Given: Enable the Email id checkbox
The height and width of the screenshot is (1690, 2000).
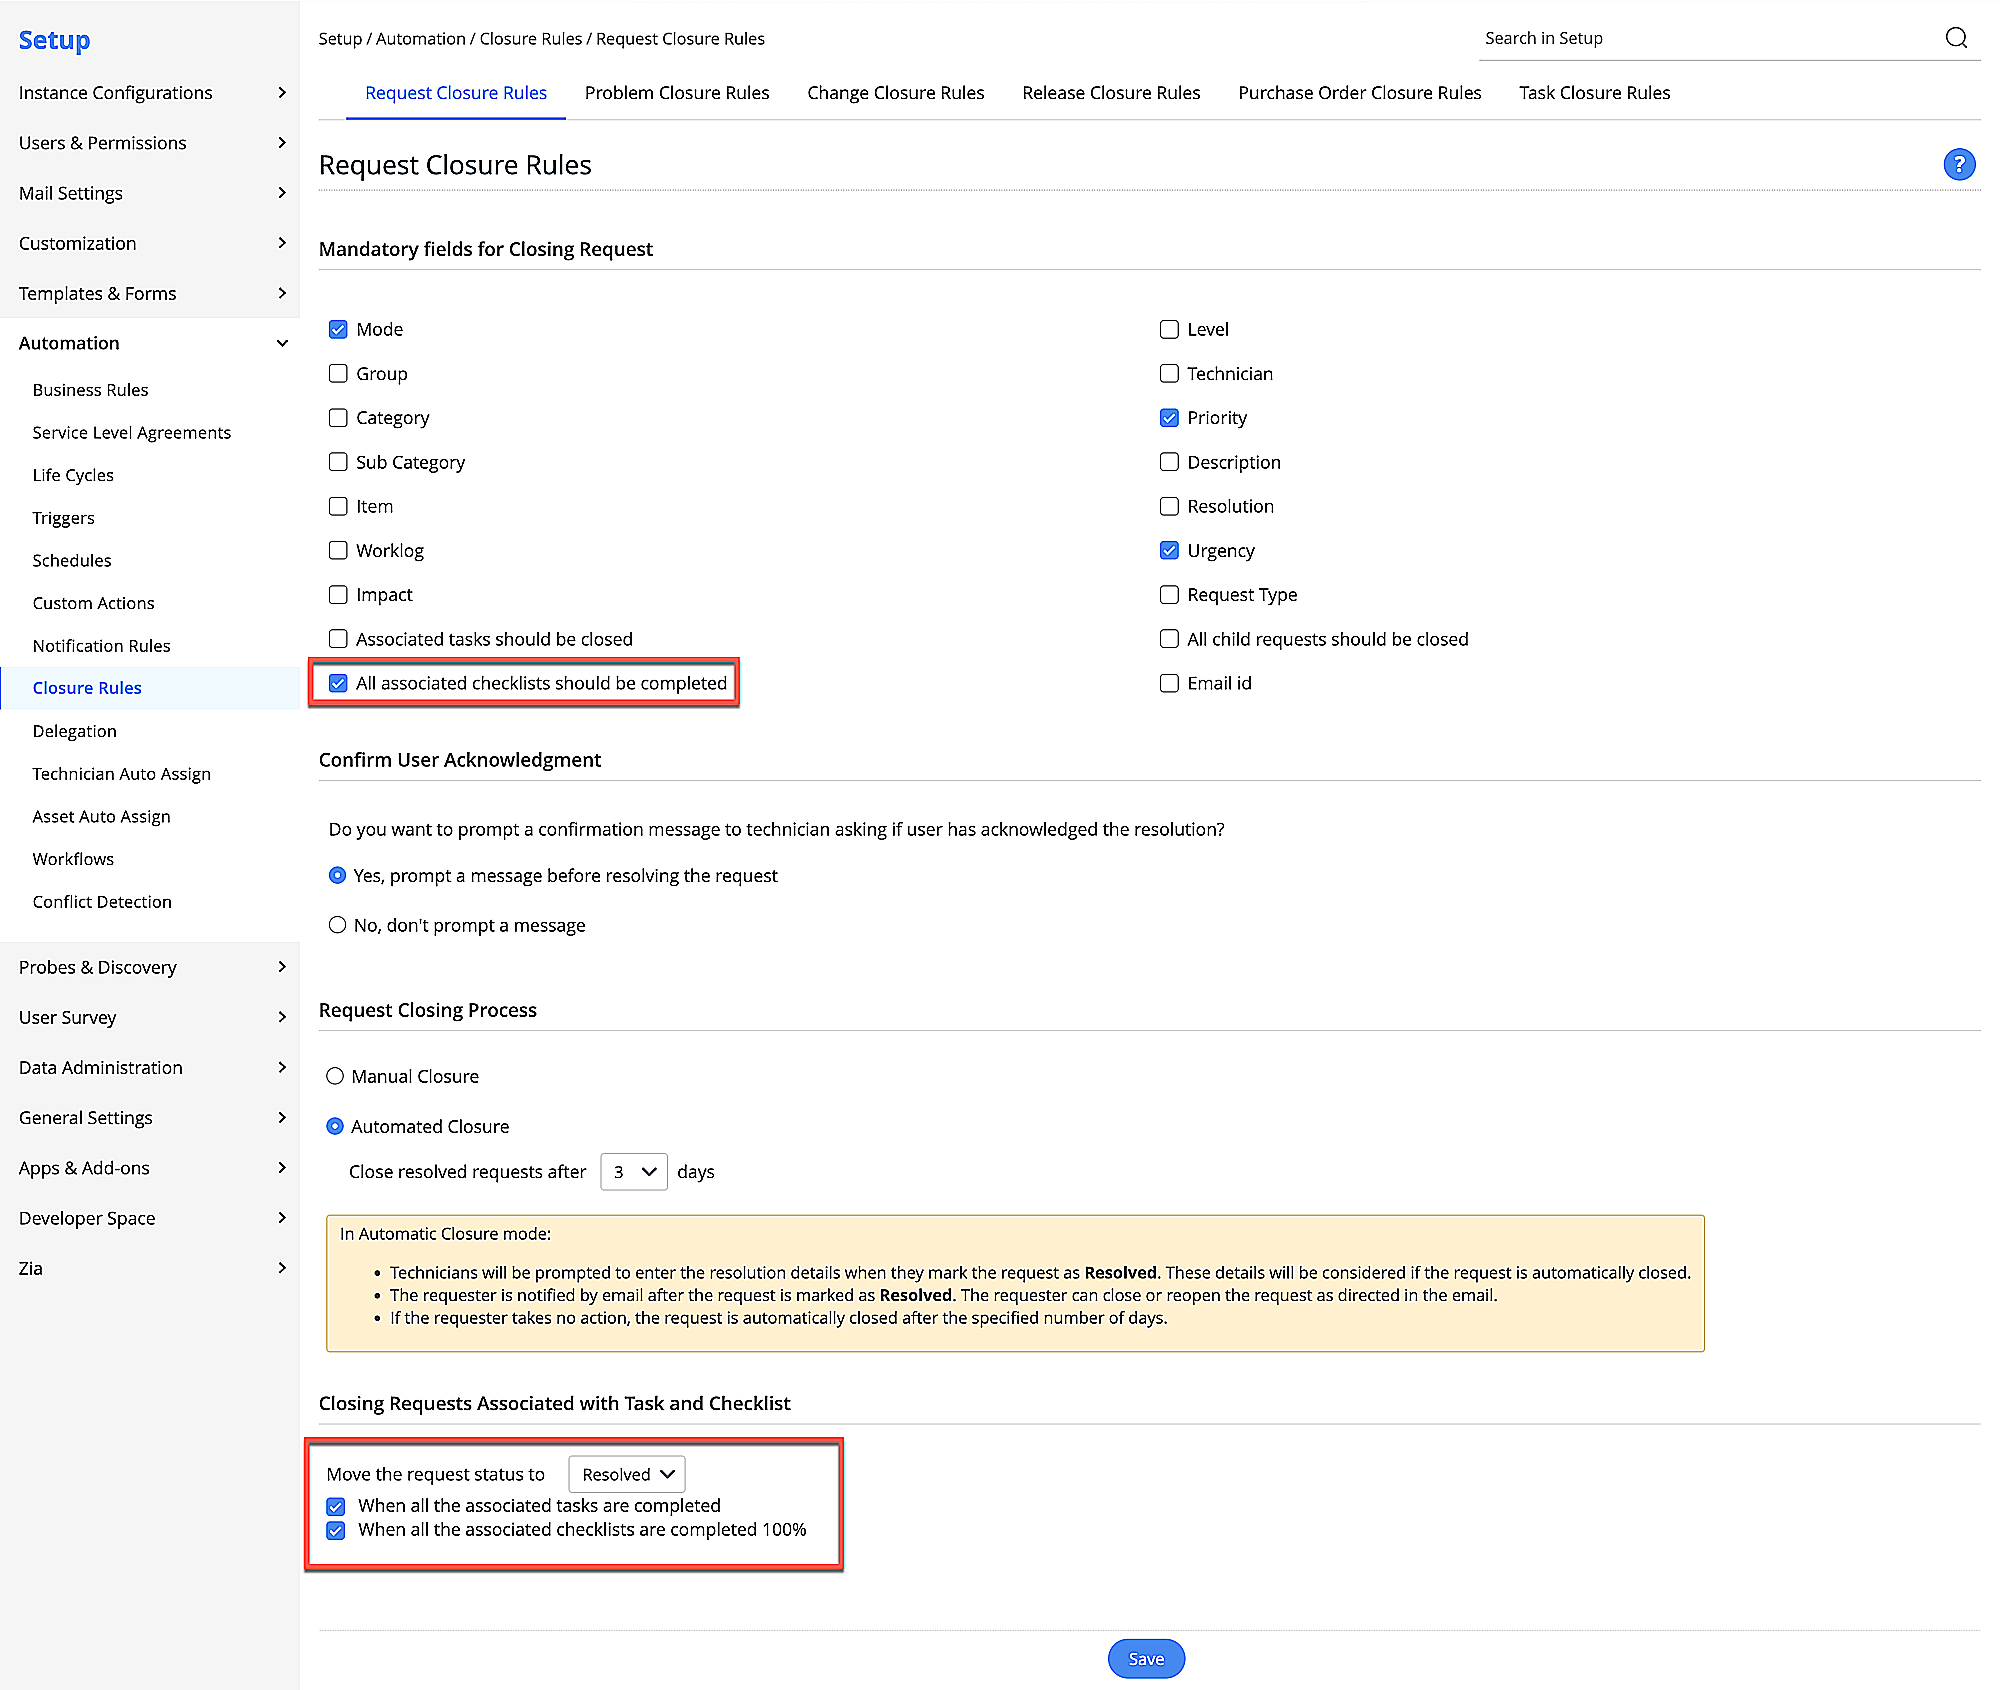Looking at the screenshot, I should click(x=1169, y=683).
